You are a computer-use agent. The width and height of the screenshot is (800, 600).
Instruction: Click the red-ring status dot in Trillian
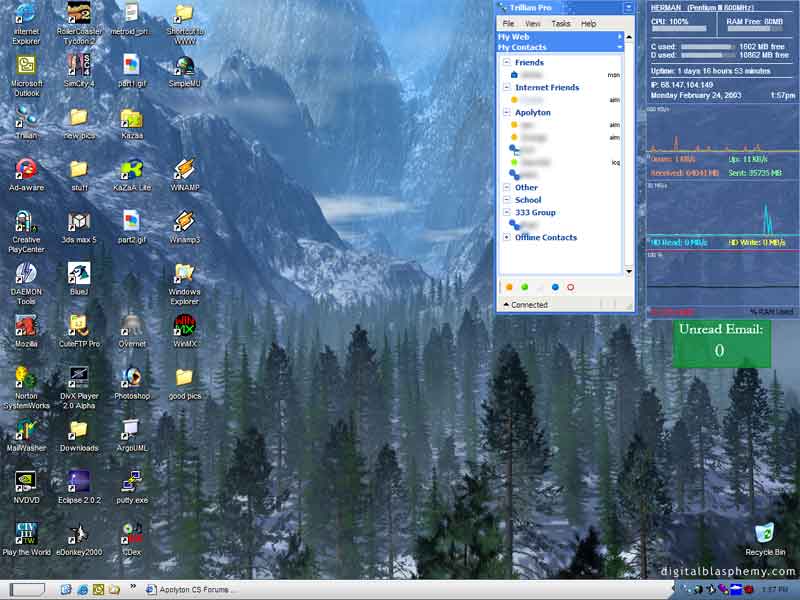point(570,287)
